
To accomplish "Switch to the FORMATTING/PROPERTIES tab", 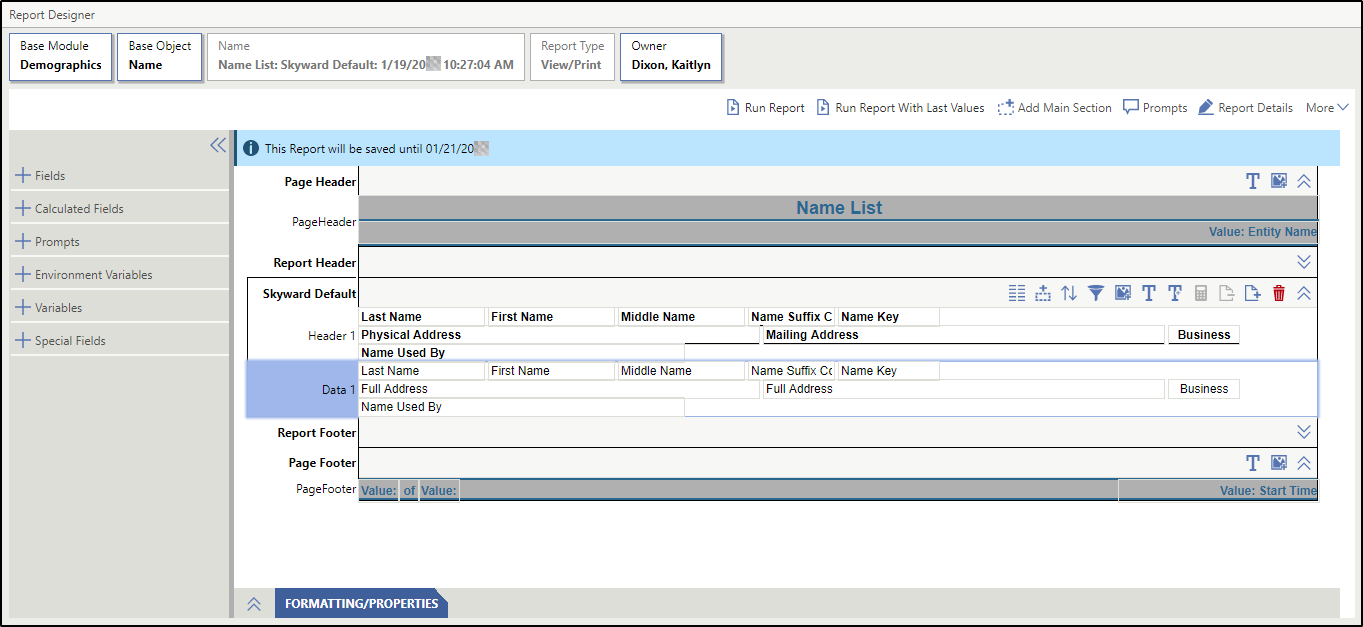I will click(x=361, y=604).
